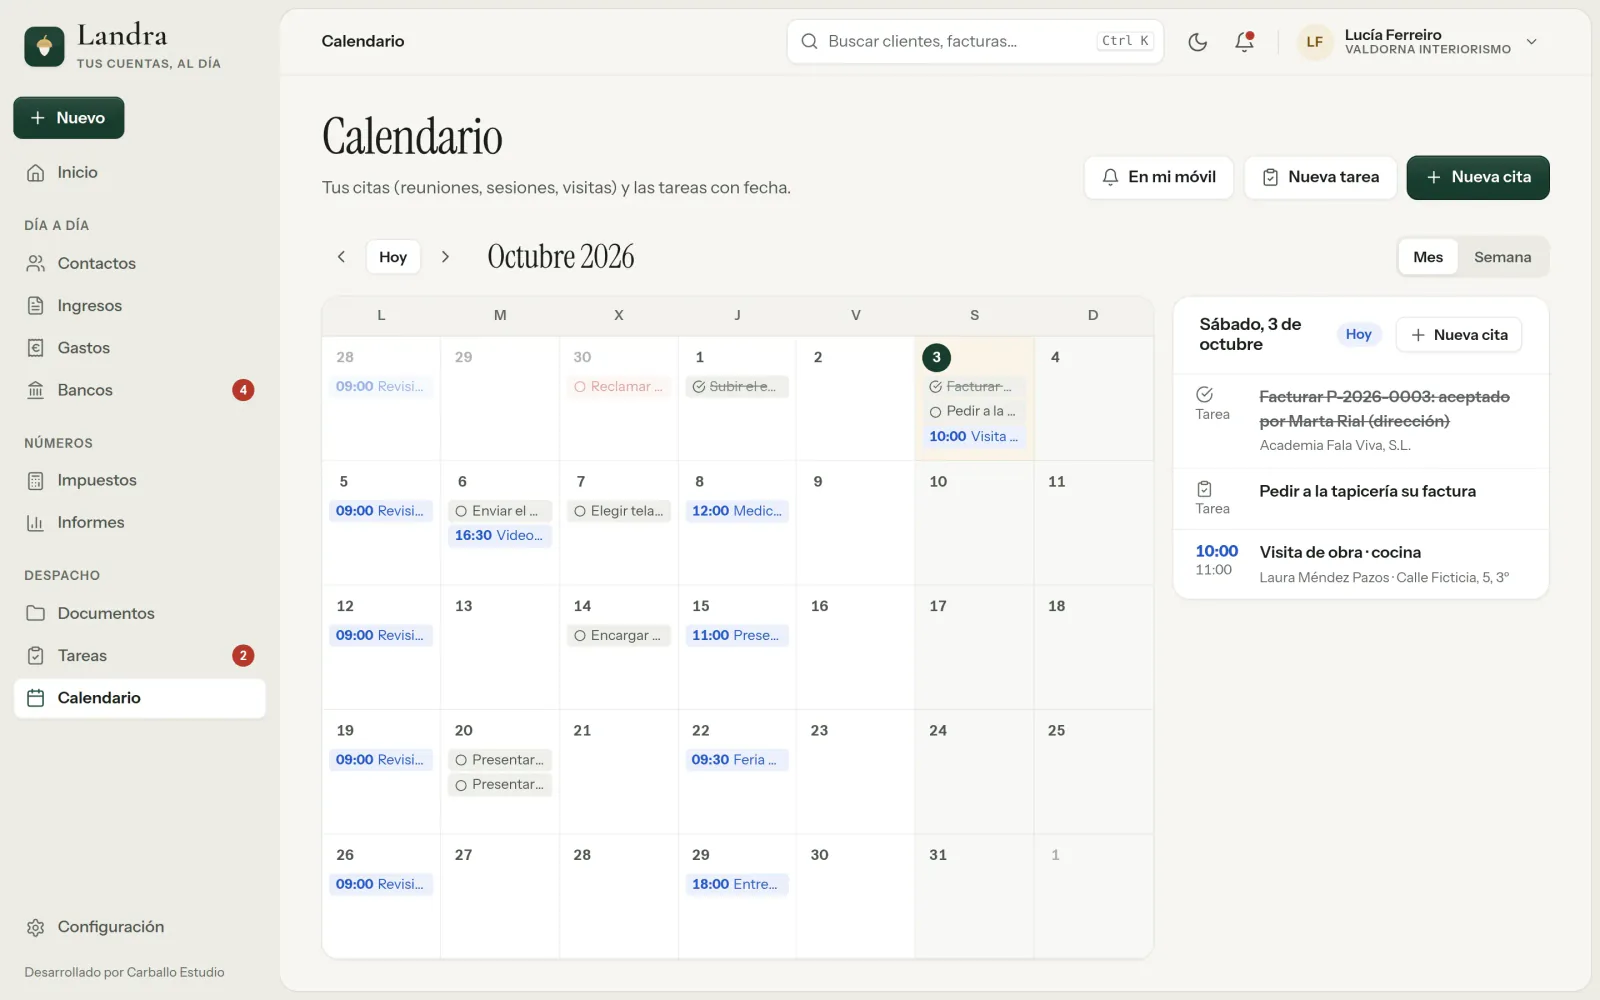The width and height of the screenshot is (1600, 1000).
Task: Expand Lucía Ferreiro account dropdown
Action: [x=1531, y=42]
